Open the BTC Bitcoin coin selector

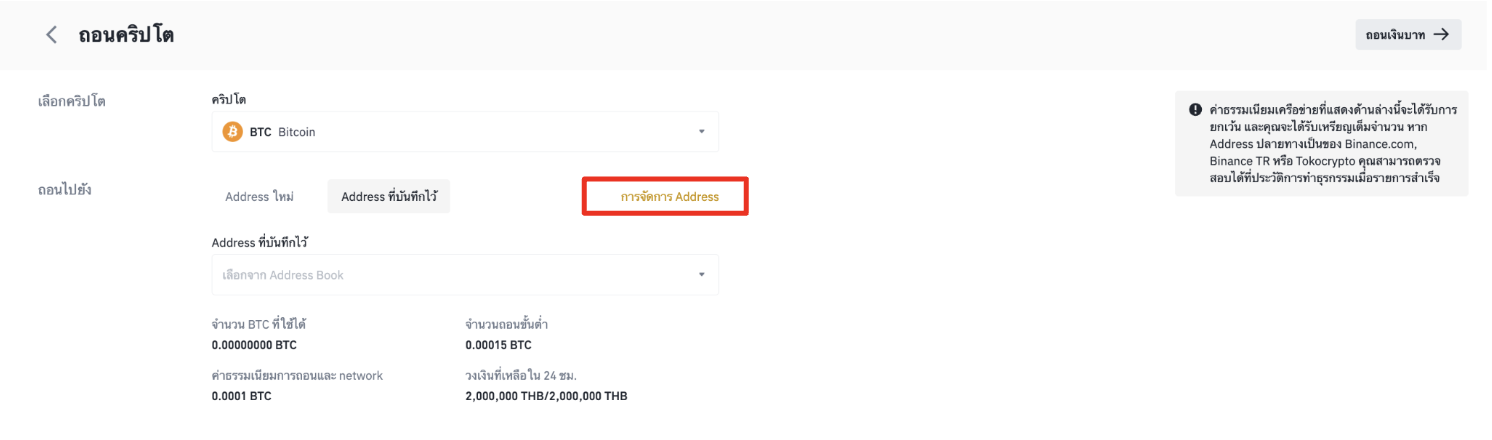coord(464,131)
